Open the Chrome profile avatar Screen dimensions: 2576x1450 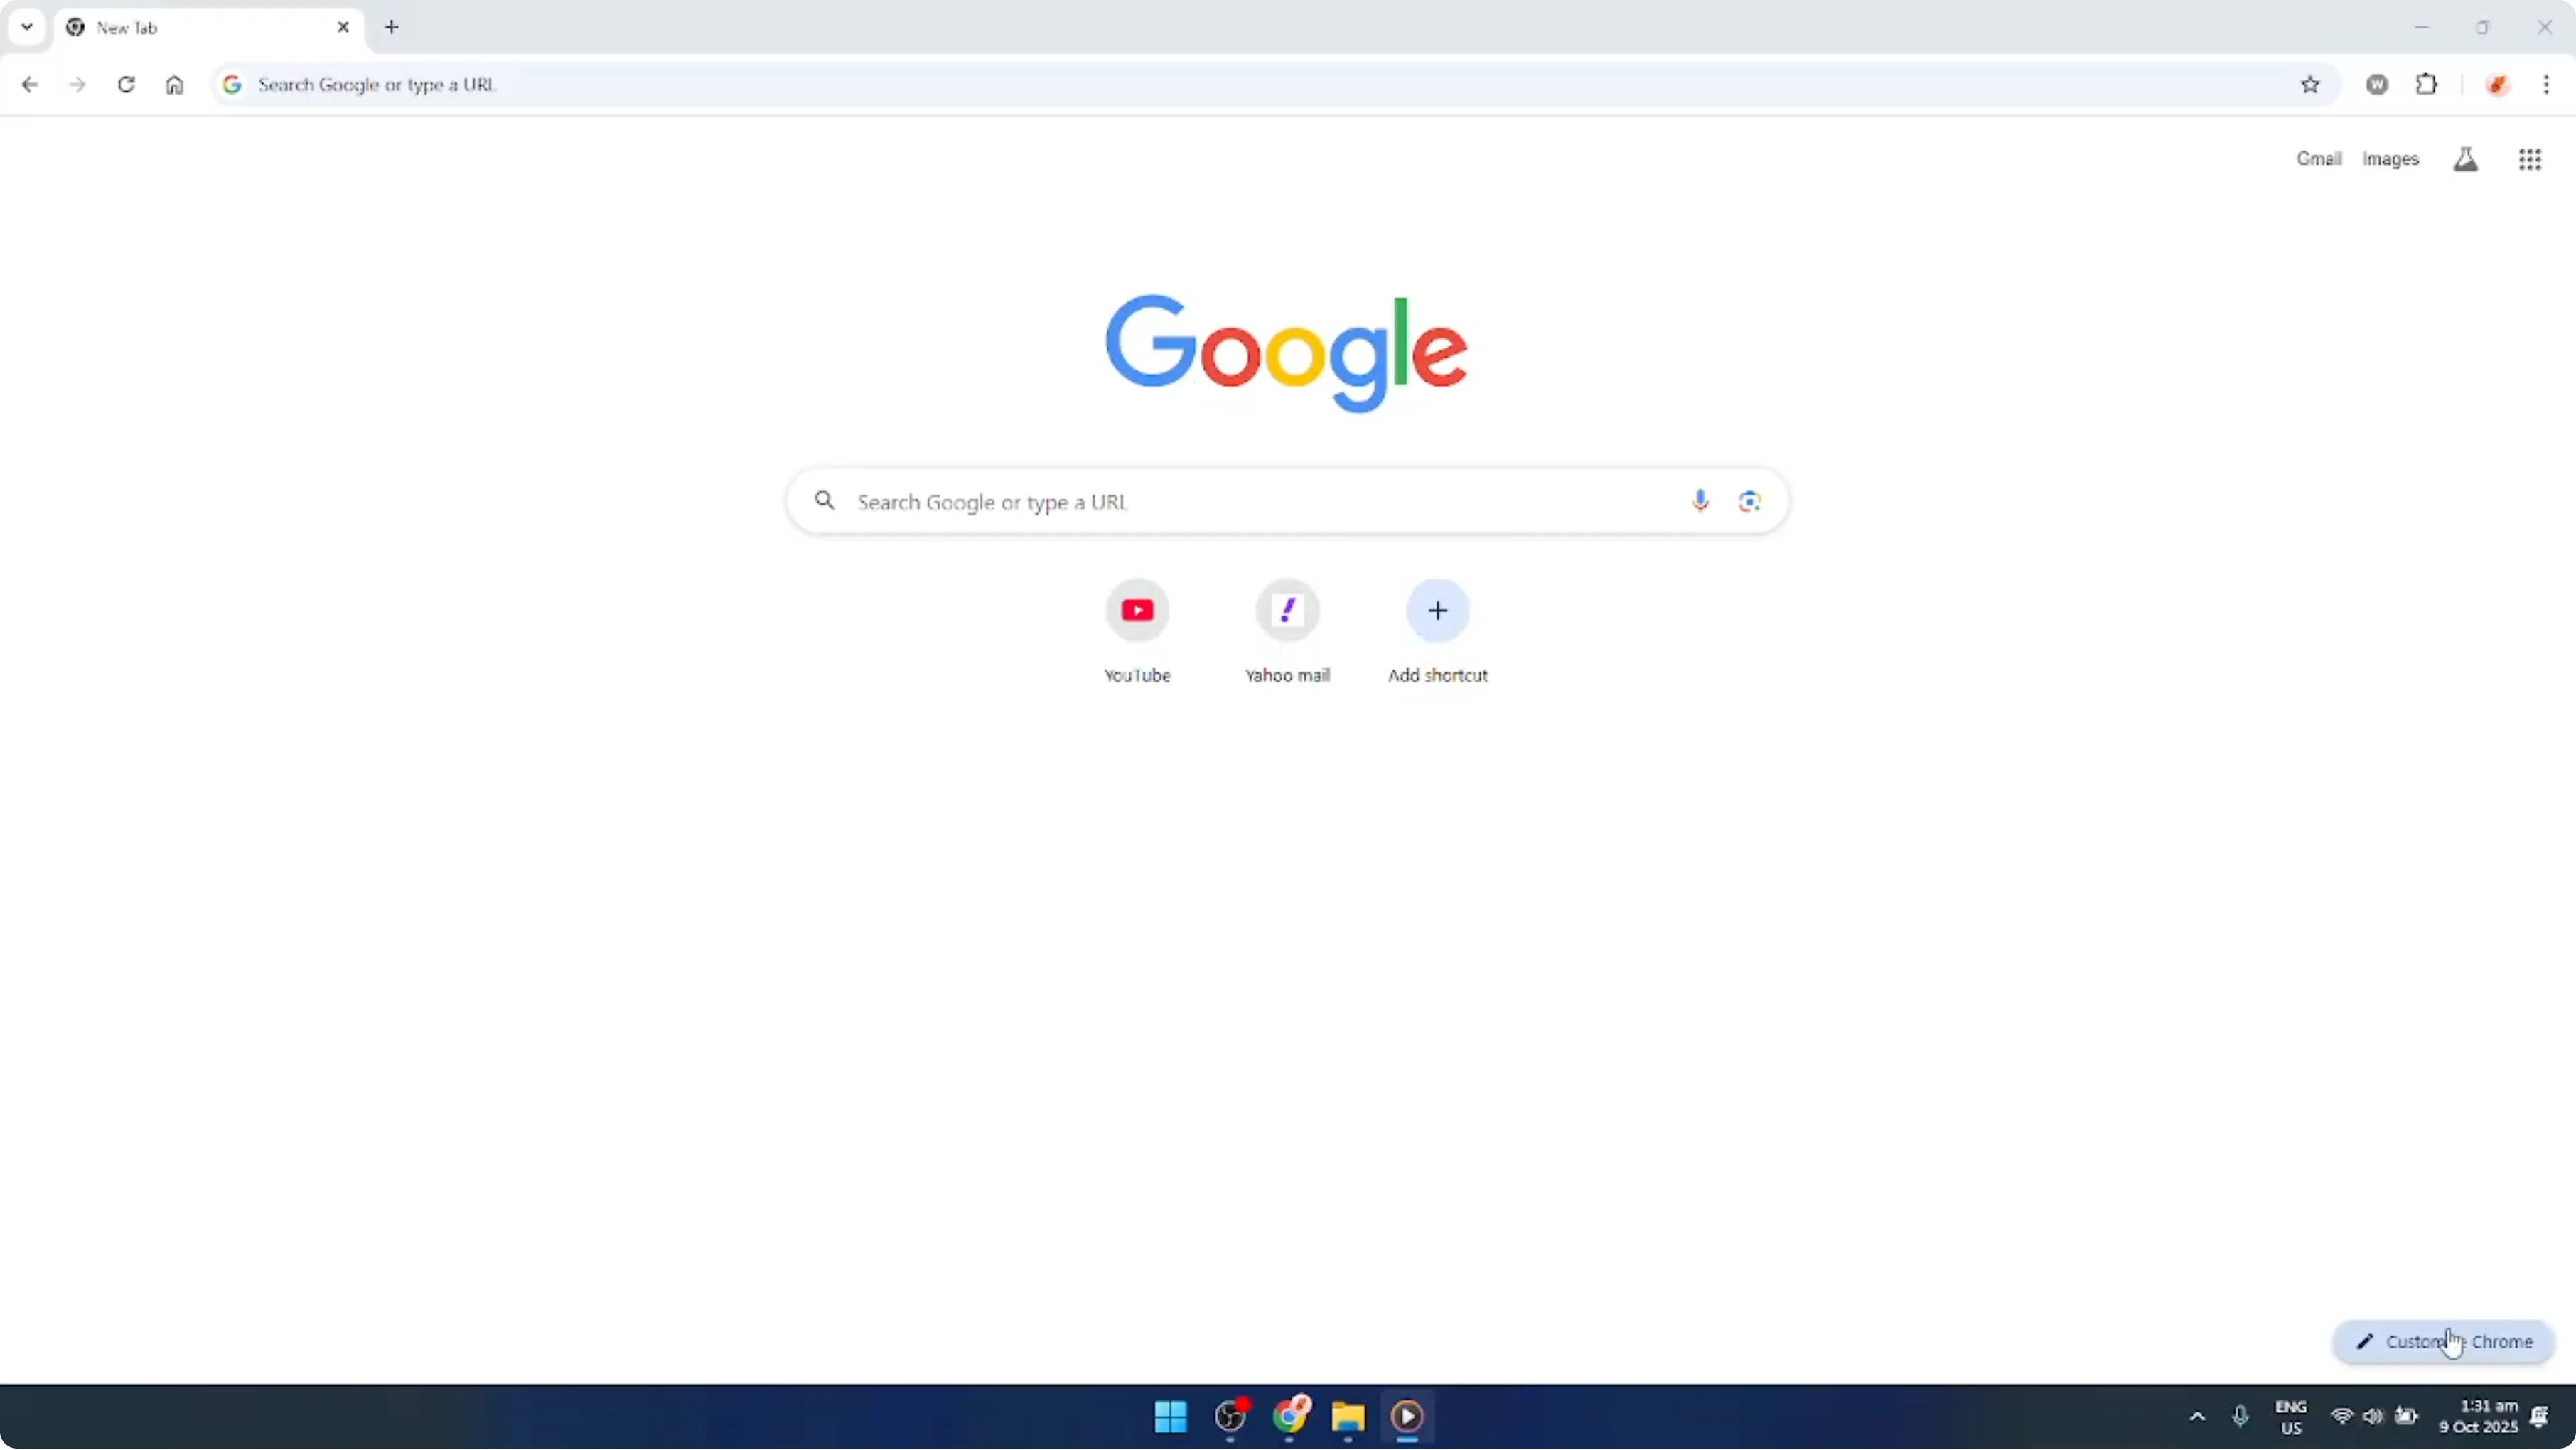2498,85
